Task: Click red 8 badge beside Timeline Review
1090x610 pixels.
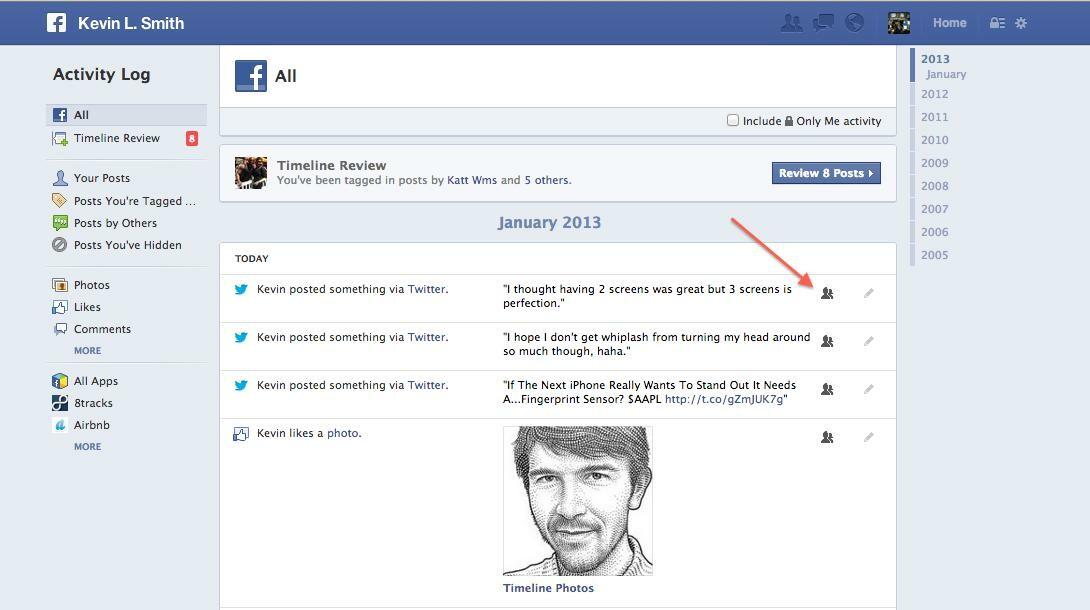Action: (x=192, y=138)
